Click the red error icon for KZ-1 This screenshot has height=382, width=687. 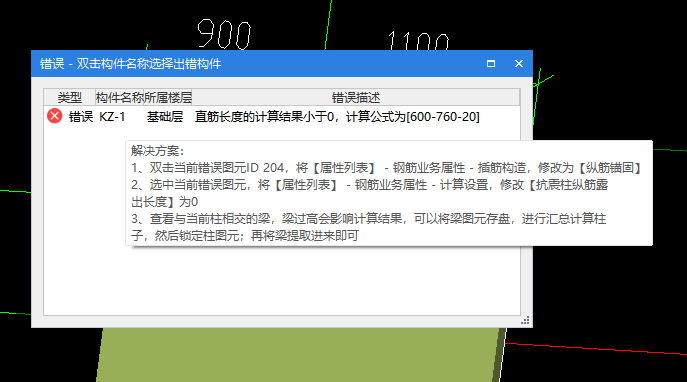(55, 116)
